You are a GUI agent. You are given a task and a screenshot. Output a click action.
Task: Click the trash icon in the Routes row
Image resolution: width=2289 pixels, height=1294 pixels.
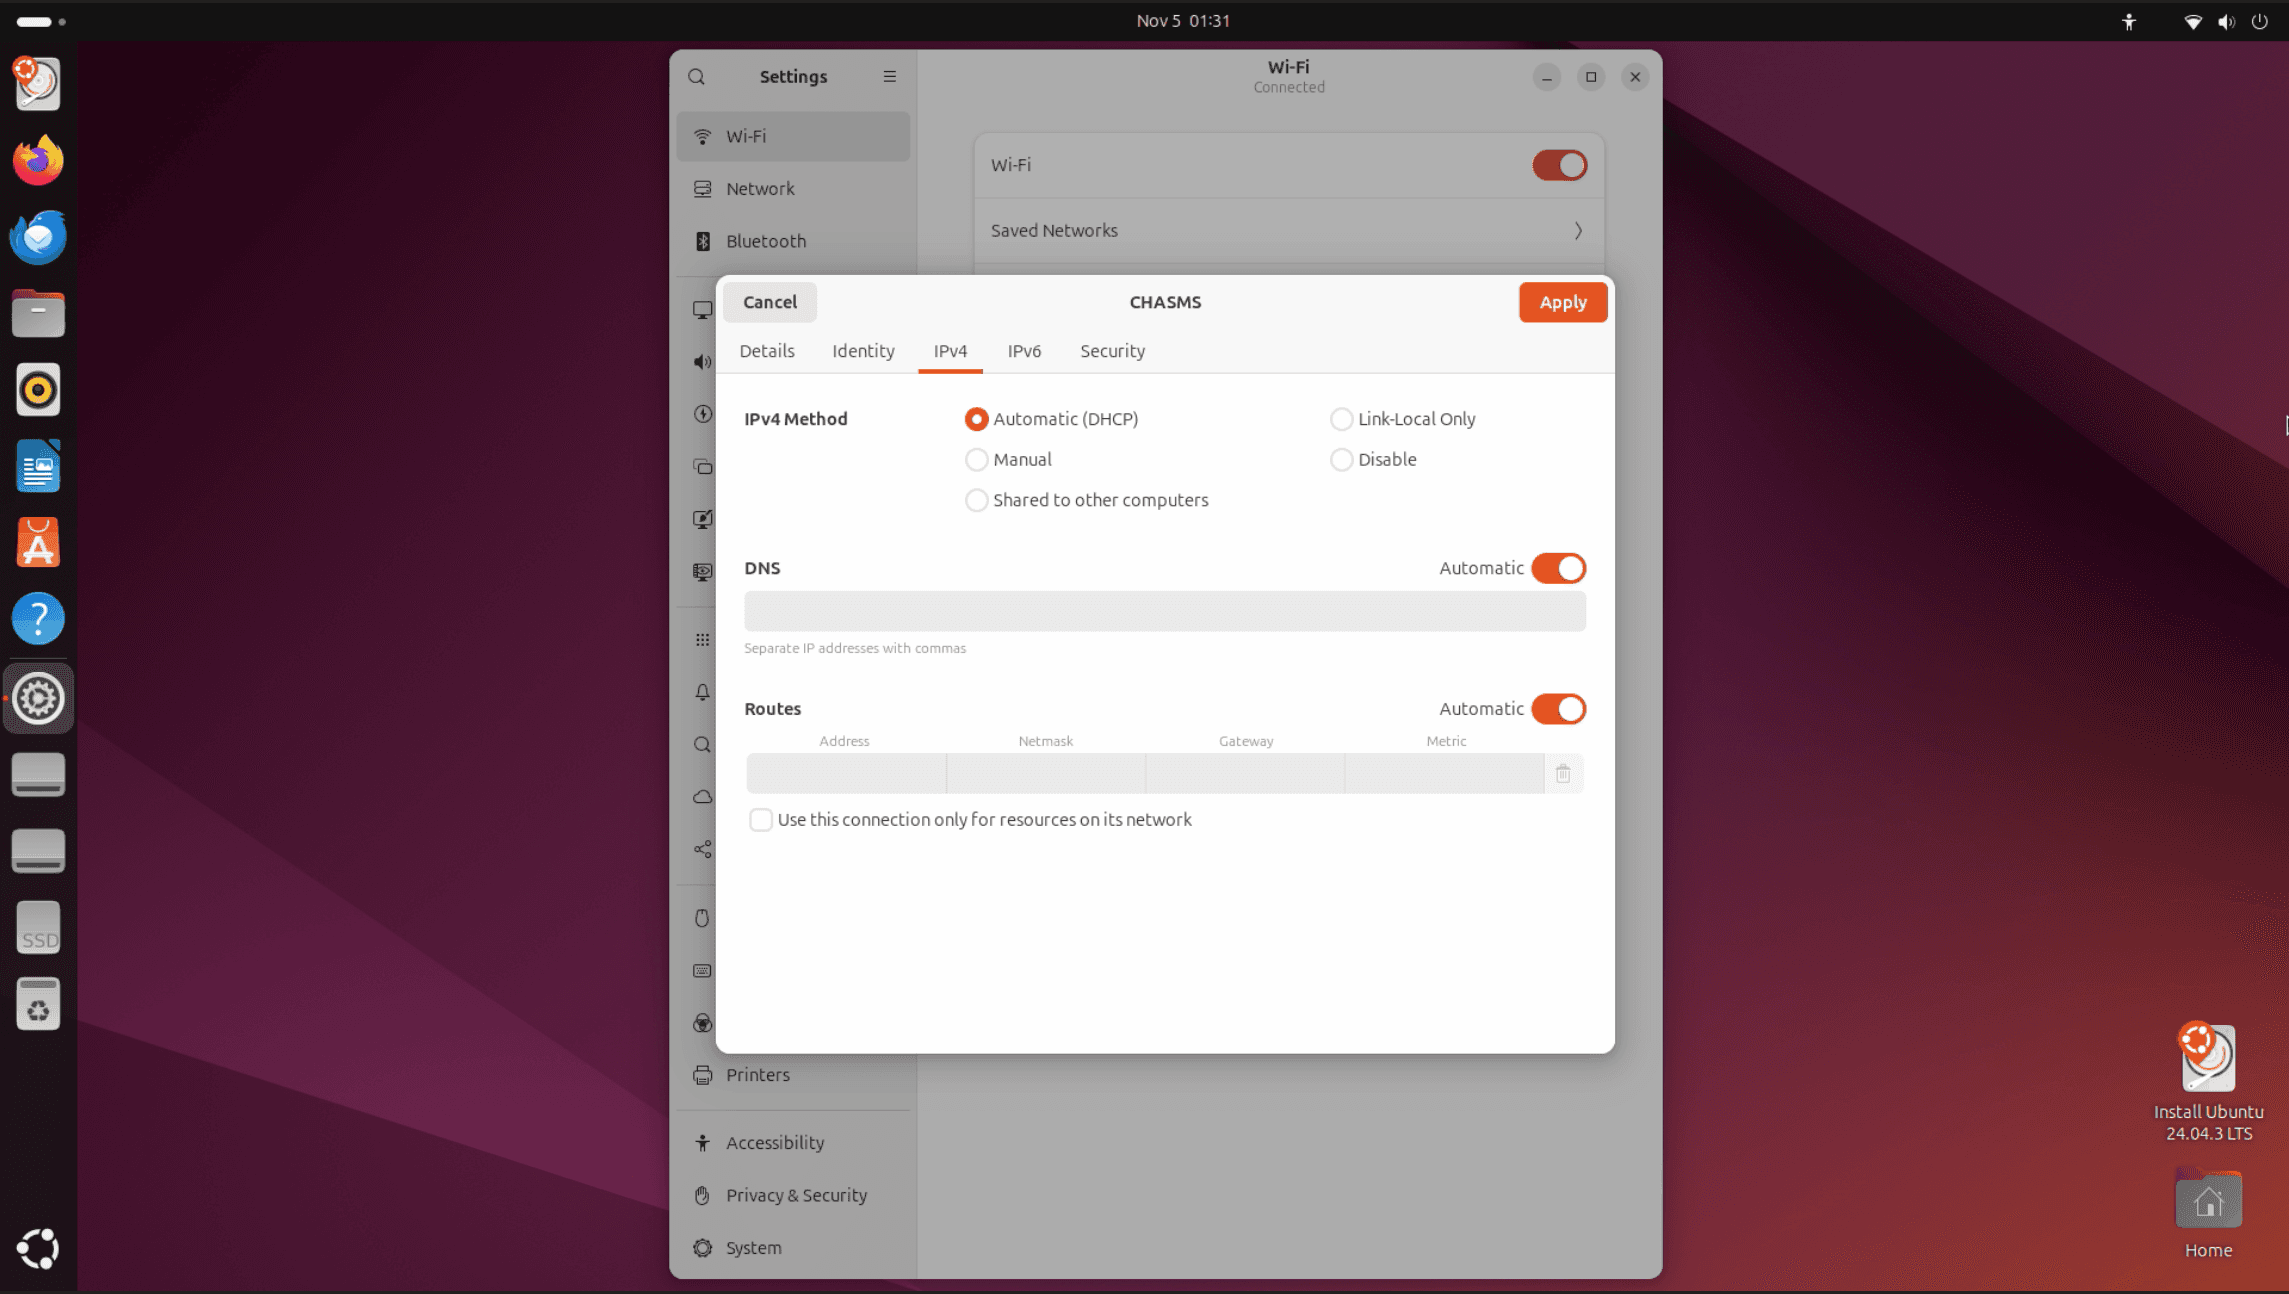point(1562,773)
